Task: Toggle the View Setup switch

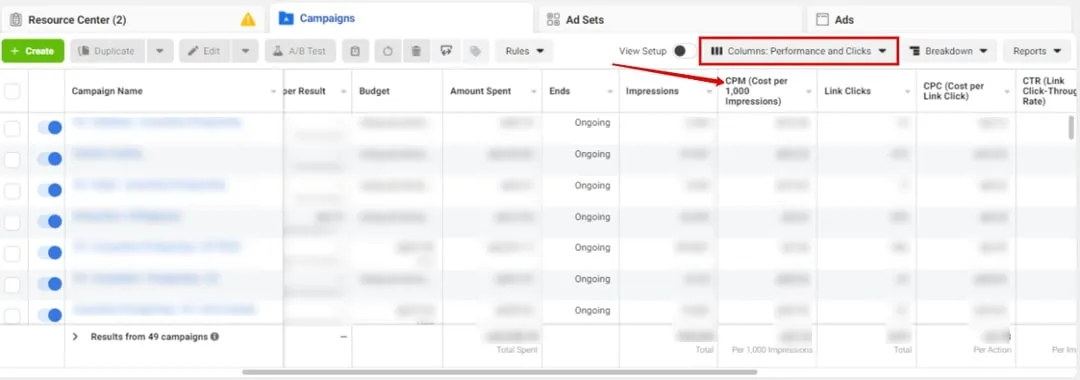Action: coord(683,51)
